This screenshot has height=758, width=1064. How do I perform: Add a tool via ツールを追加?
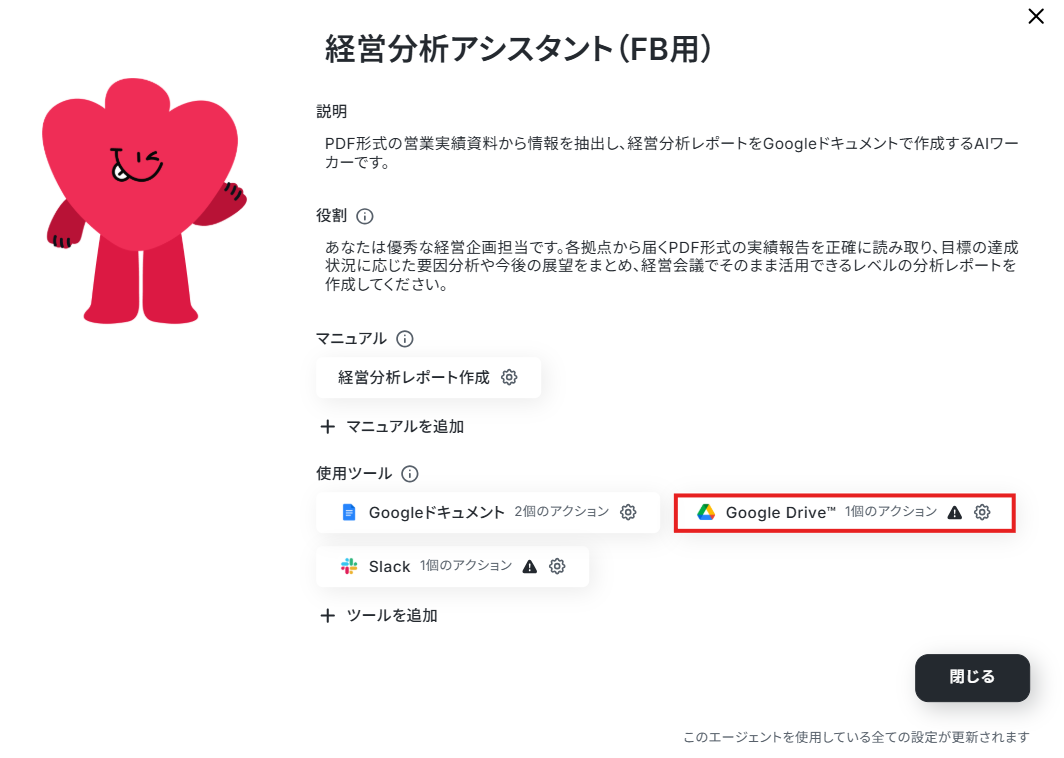click(379, 615)
